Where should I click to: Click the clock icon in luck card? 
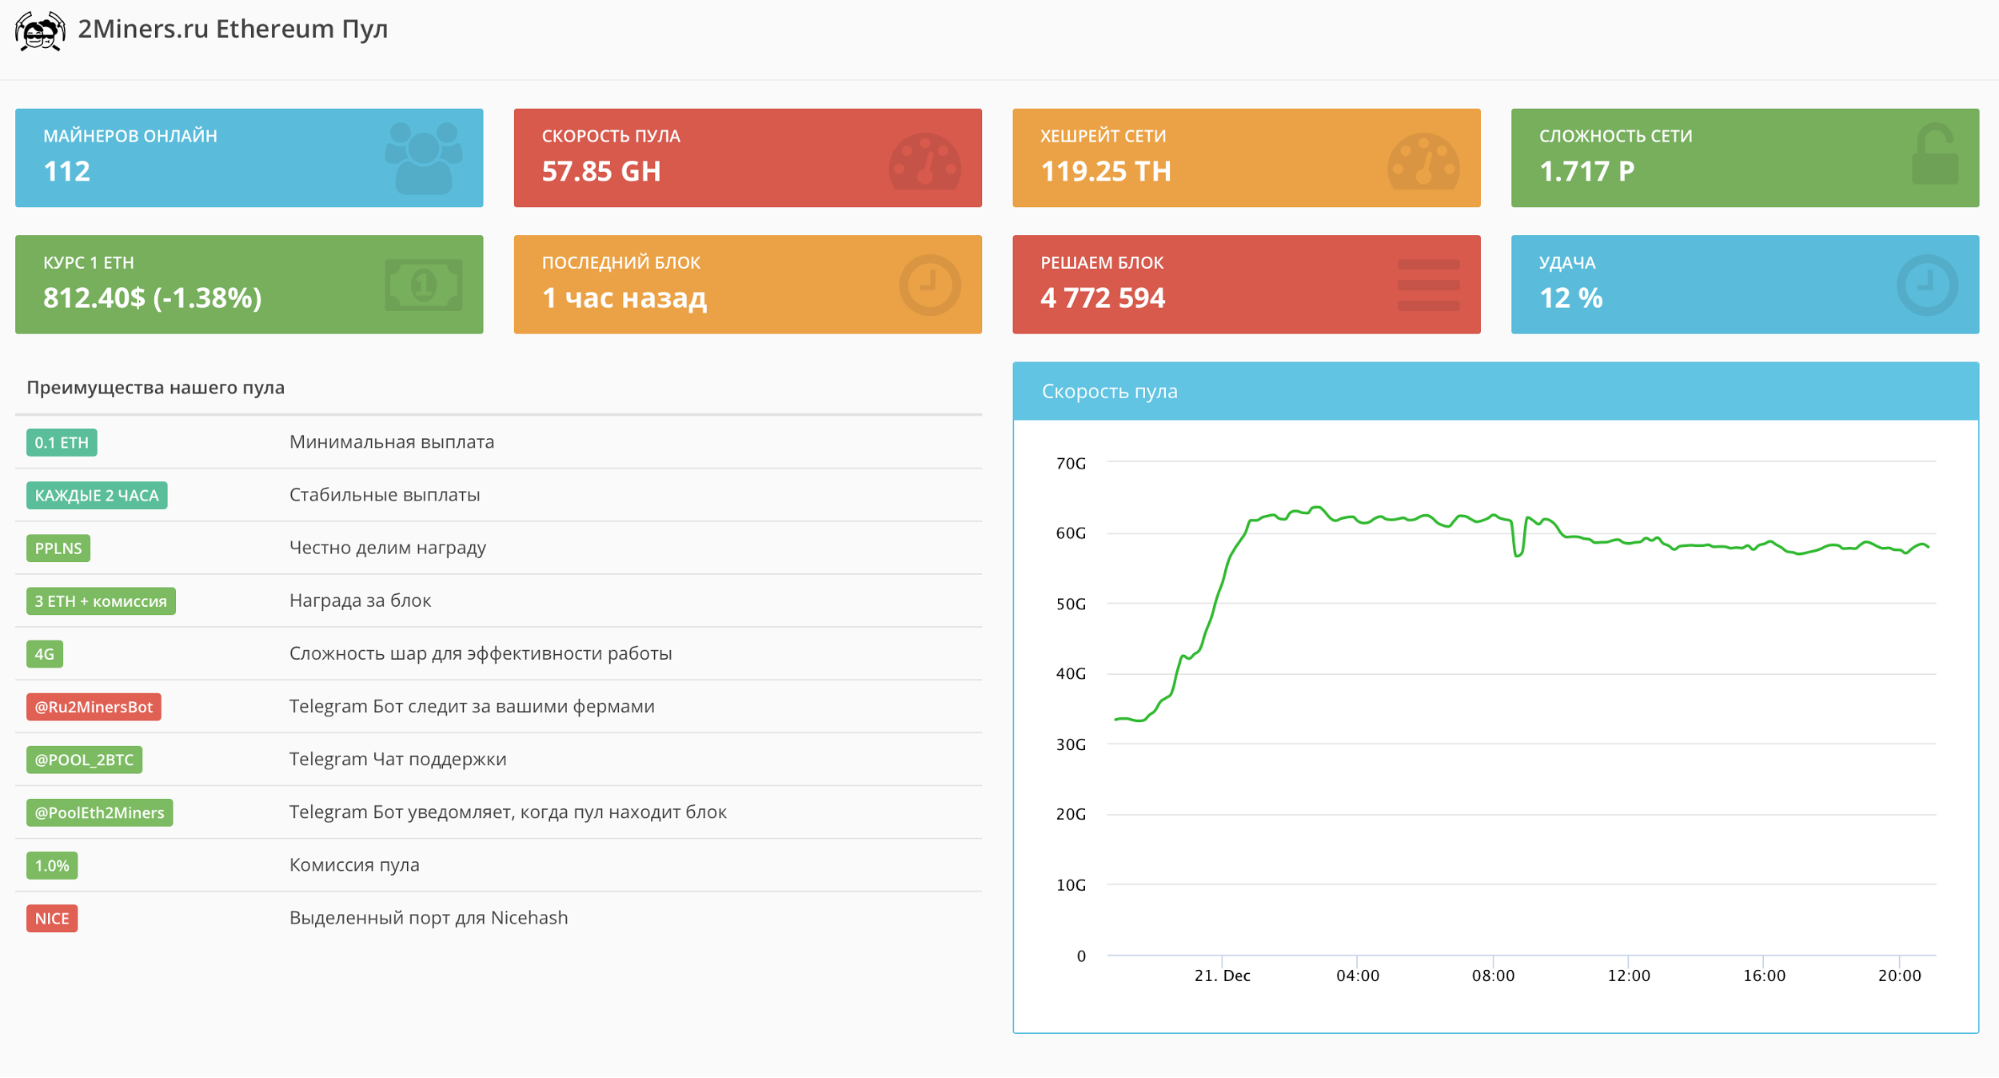[1926, 285]
